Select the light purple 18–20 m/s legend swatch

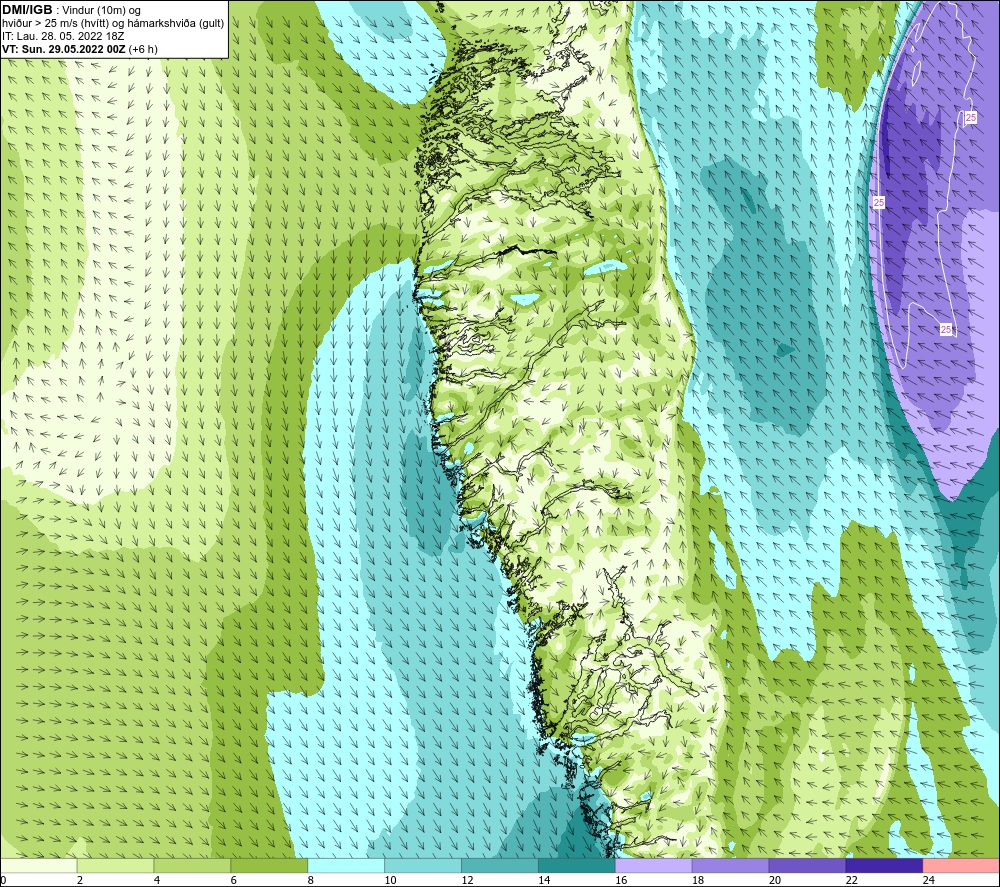click(x=730, y=866)
